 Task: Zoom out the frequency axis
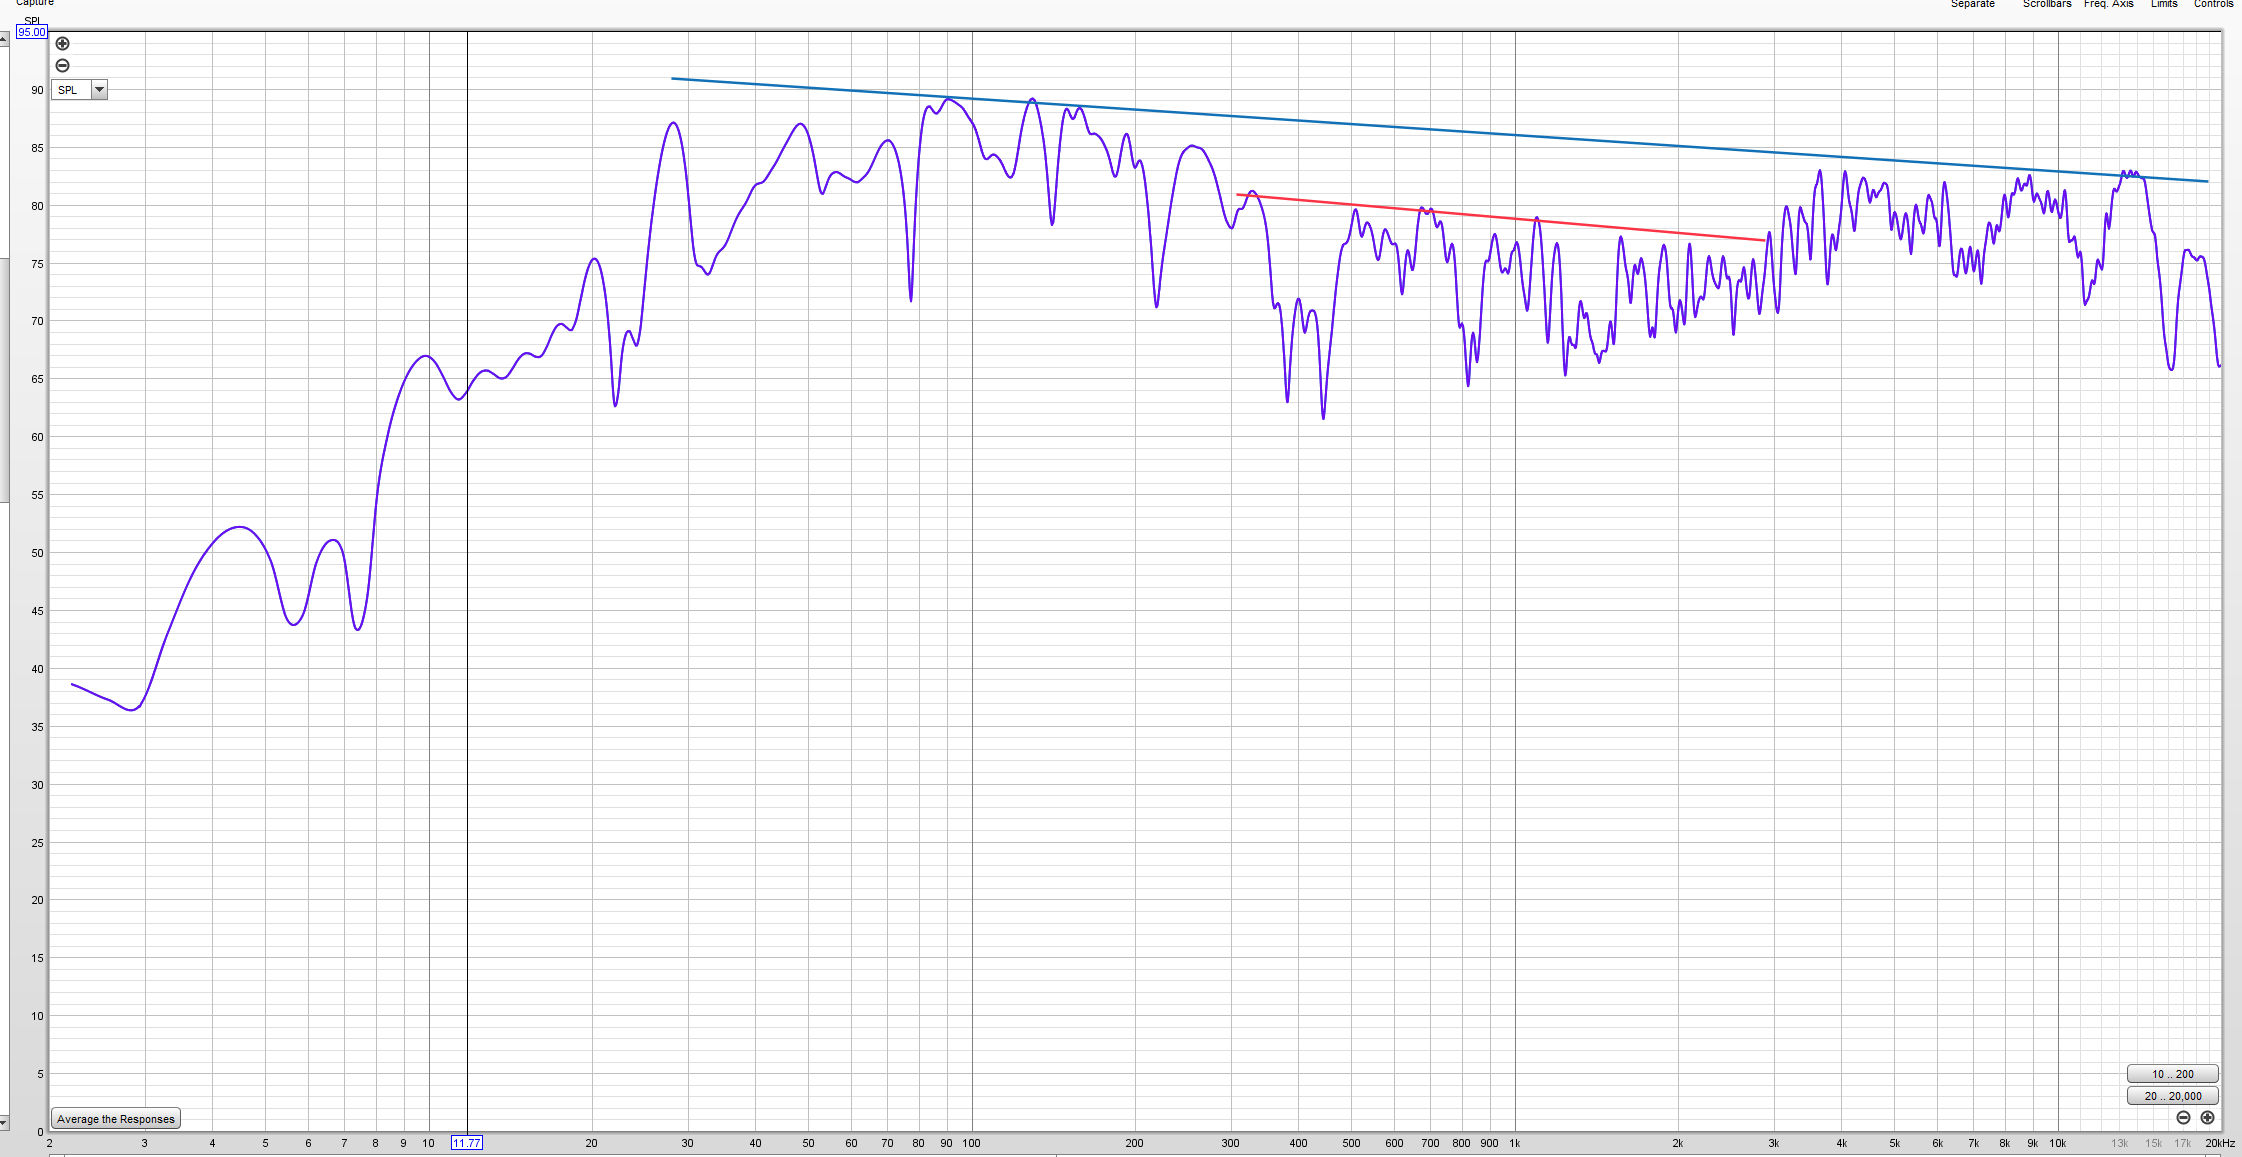click(x=2183, y=1117)
